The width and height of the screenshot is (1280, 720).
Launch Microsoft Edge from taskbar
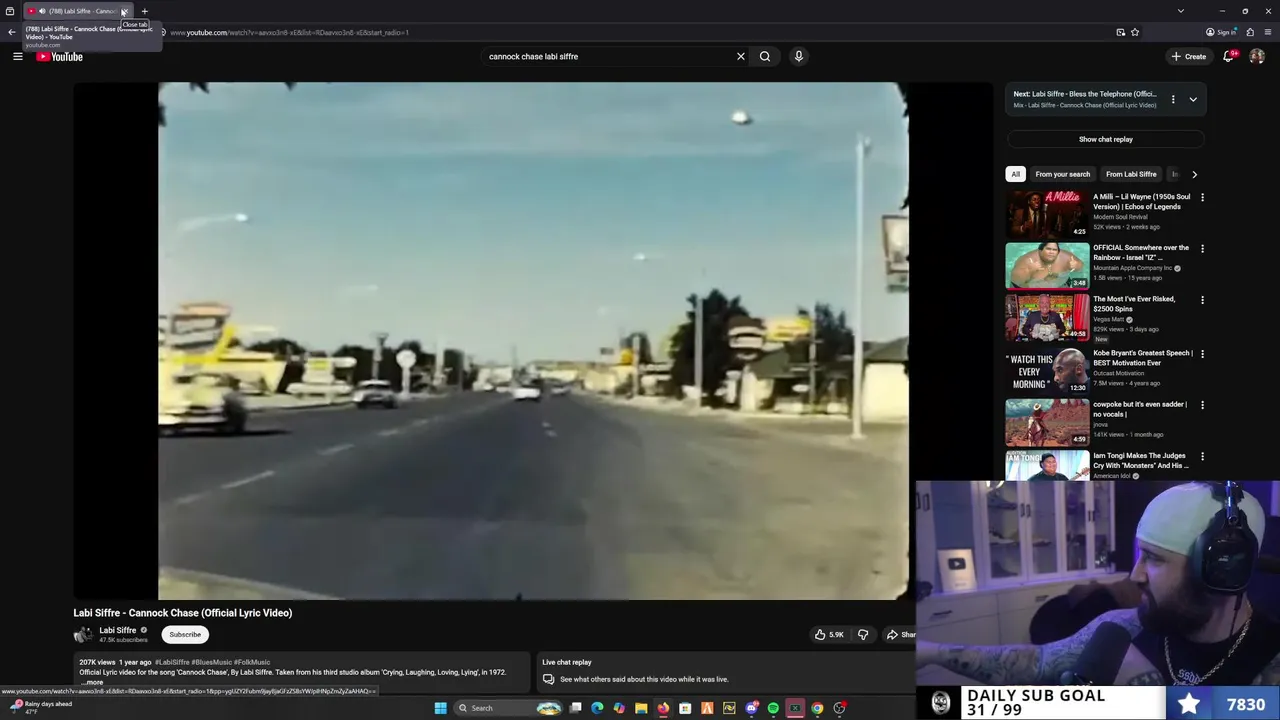[x=597, y=708]
